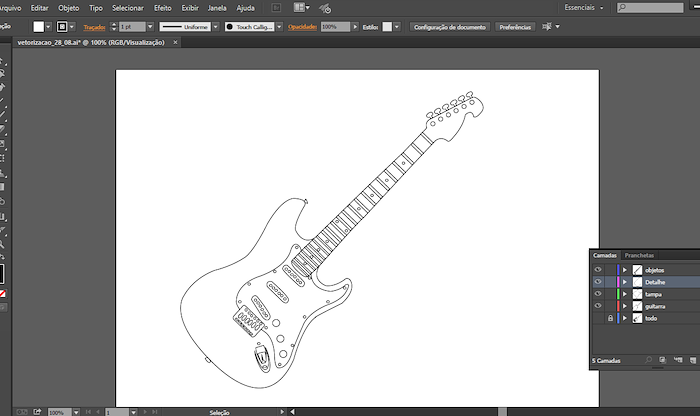Close the vetorizacao_28_08.ai document tab

[175, 42]
